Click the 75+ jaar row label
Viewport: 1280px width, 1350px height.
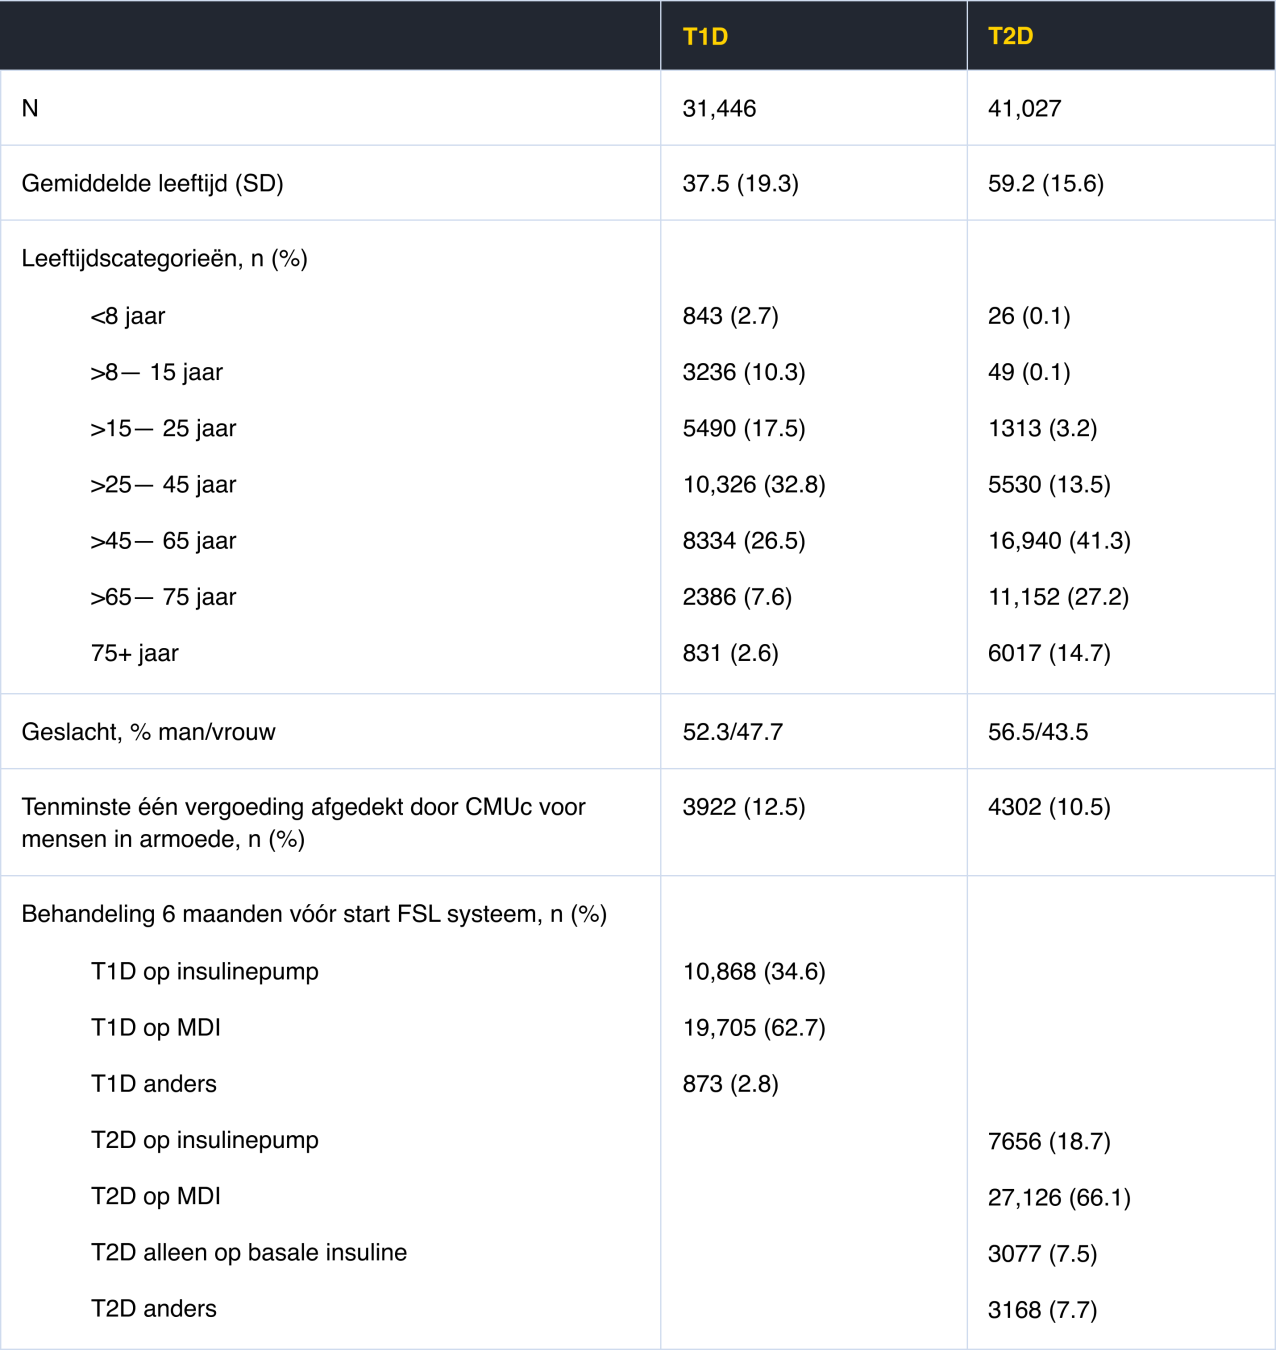coord(135,653)
